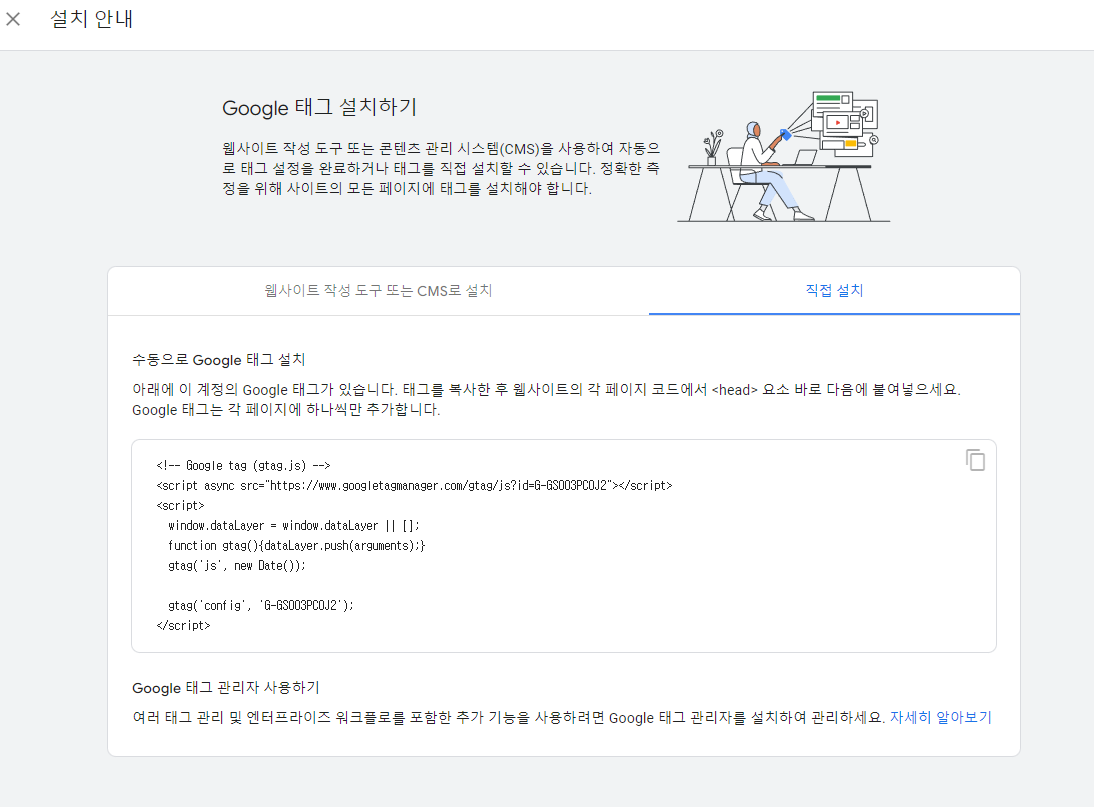
Task: Click the script src googletagmanager line
Action: [414, 485]
